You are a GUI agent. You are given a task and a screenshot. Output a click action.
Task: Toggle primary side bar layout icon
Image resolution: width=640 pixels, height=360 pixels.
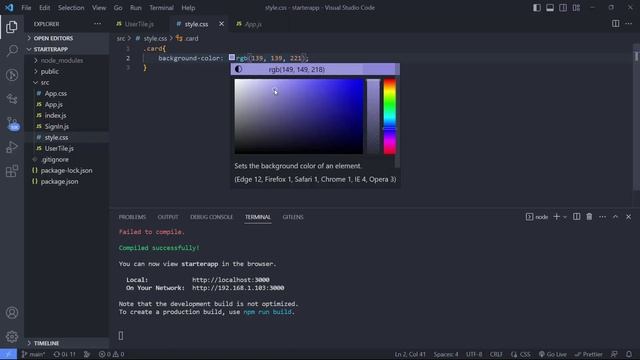(x=537, y=8)
